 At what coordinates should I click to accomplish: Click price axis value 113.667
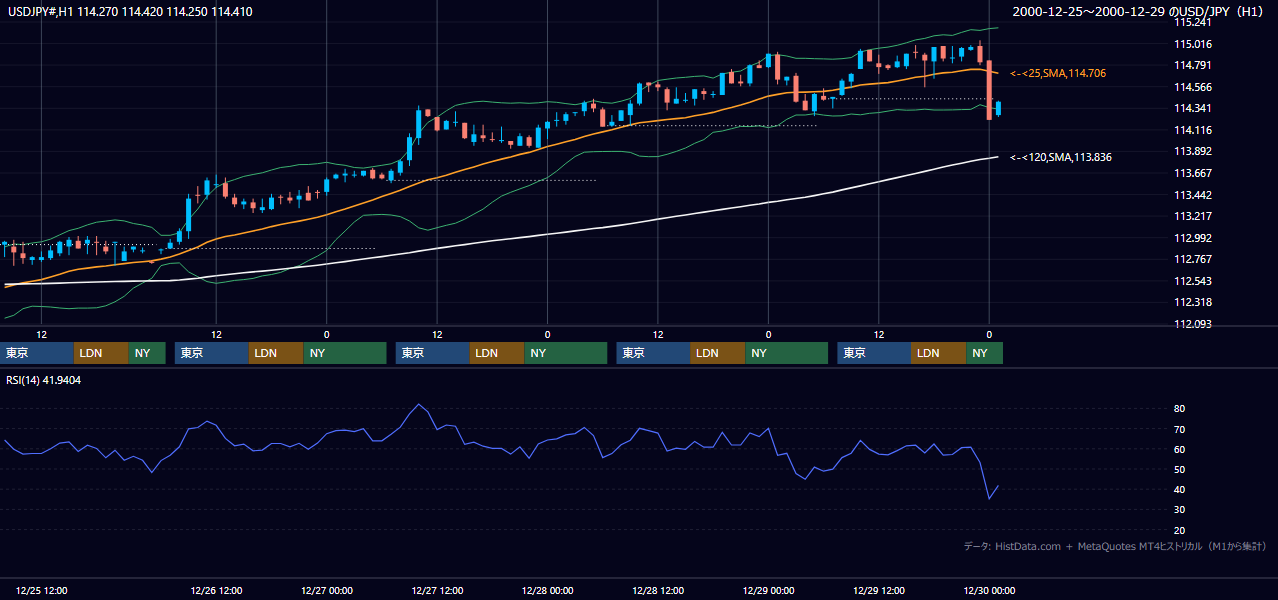pos(1193,173)
